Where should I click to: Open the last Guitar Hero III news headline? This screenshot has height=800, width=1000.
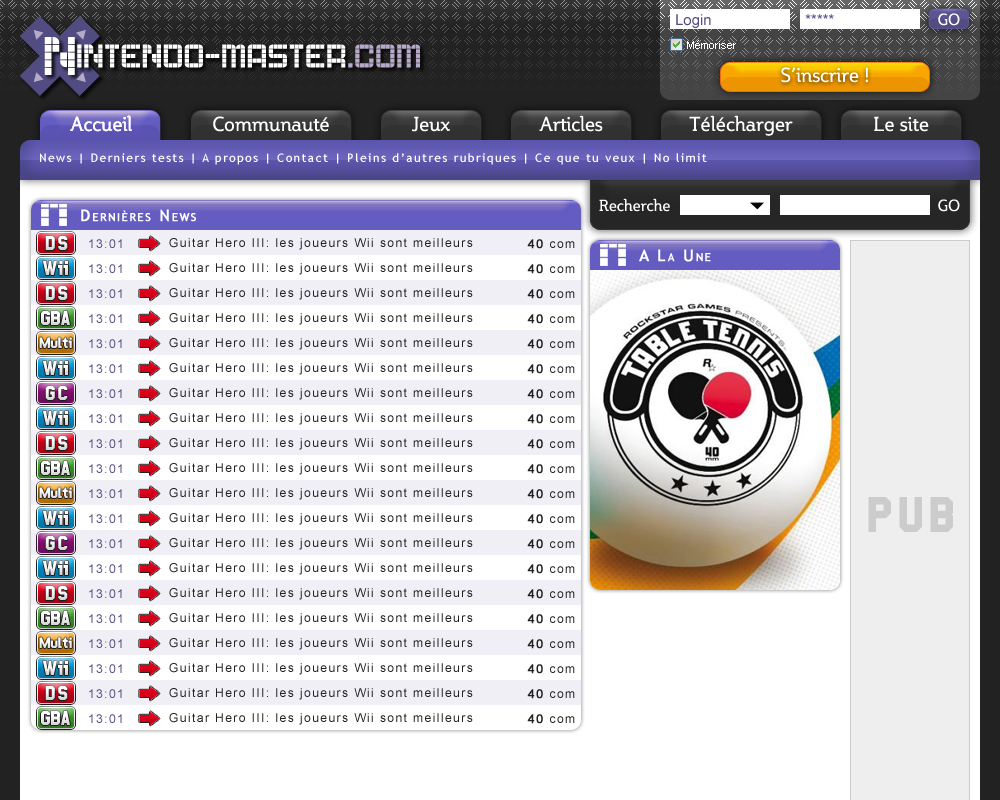click(x=321, y=718)
